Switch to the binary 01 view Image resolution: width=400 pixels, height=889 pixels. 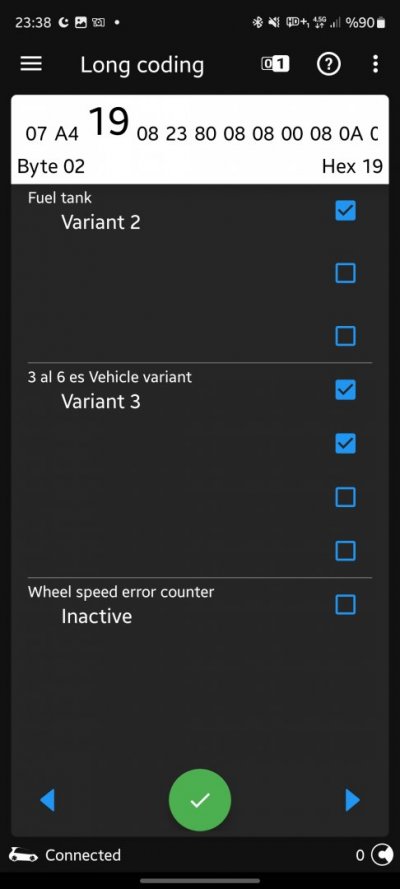(x=275, y=65)
